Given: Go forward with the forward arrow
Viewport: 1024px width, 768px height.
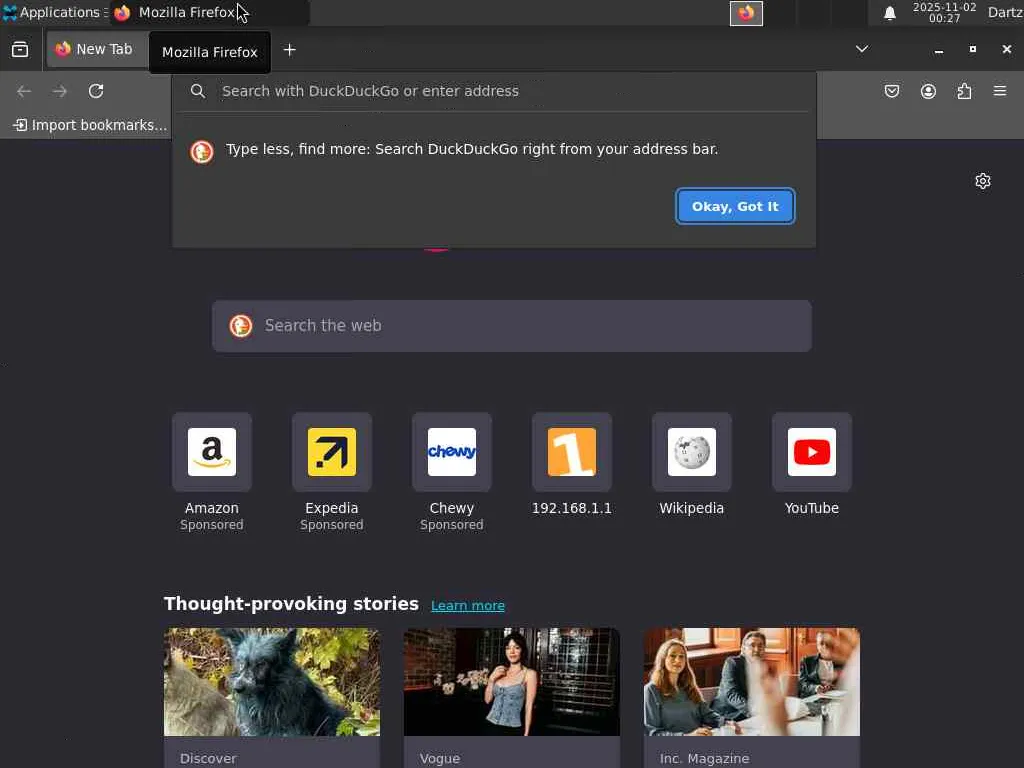Looking at the screenshot, I should click(60, 91).
